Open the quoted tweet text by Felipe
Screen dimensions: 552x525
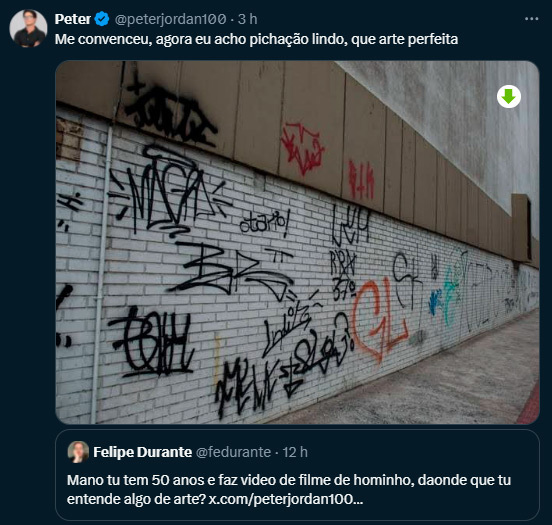pyautogui.click(x=289, y=489)
